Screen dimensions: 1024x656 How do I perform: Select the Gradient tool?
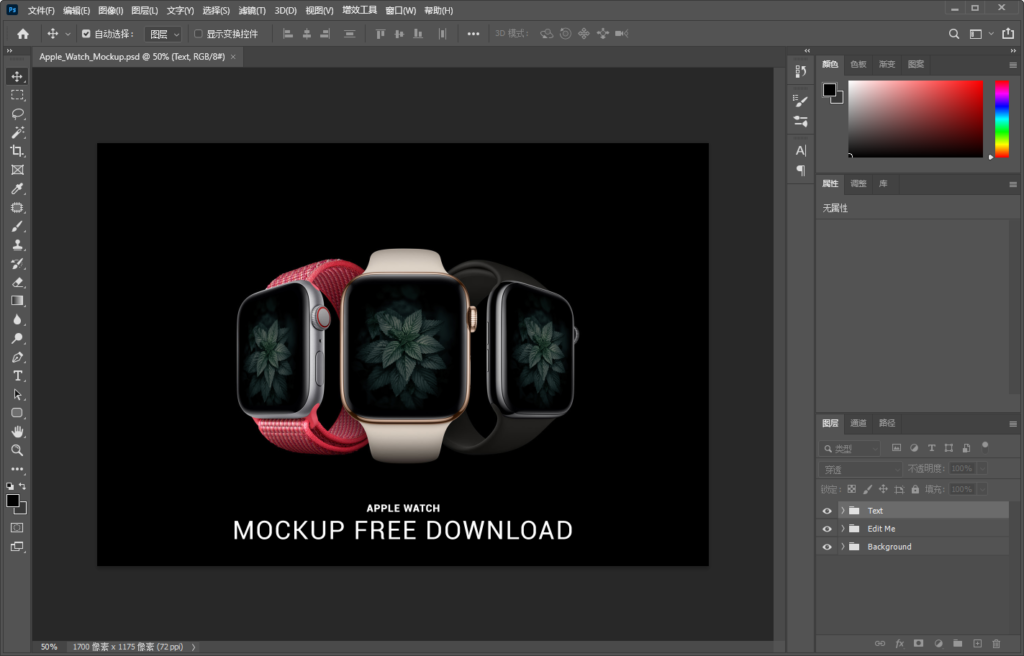coord(17,301)
